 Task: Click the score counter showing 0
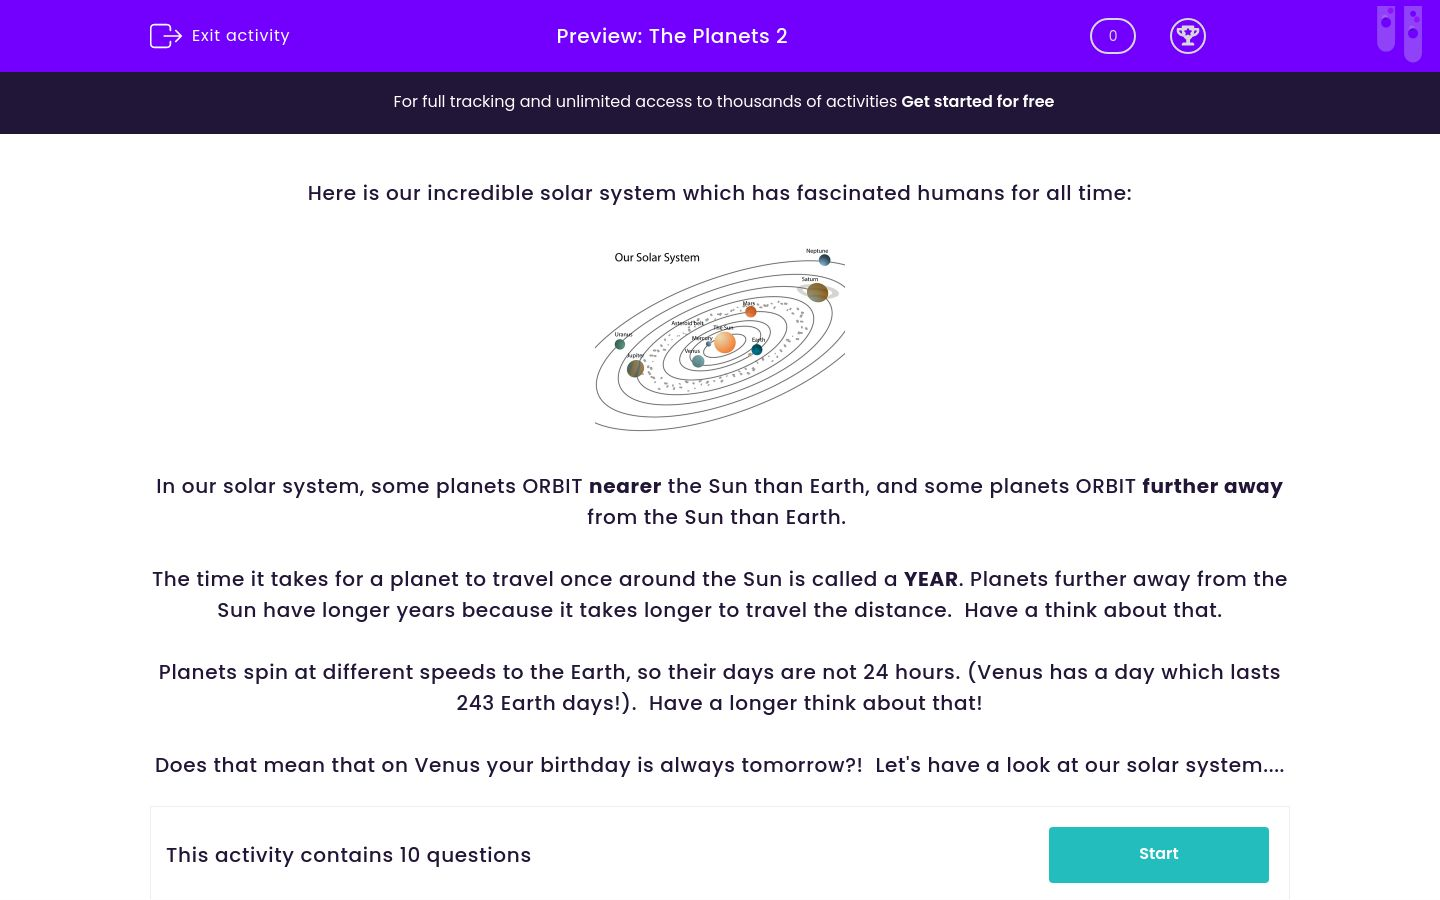coord(1112,35)
